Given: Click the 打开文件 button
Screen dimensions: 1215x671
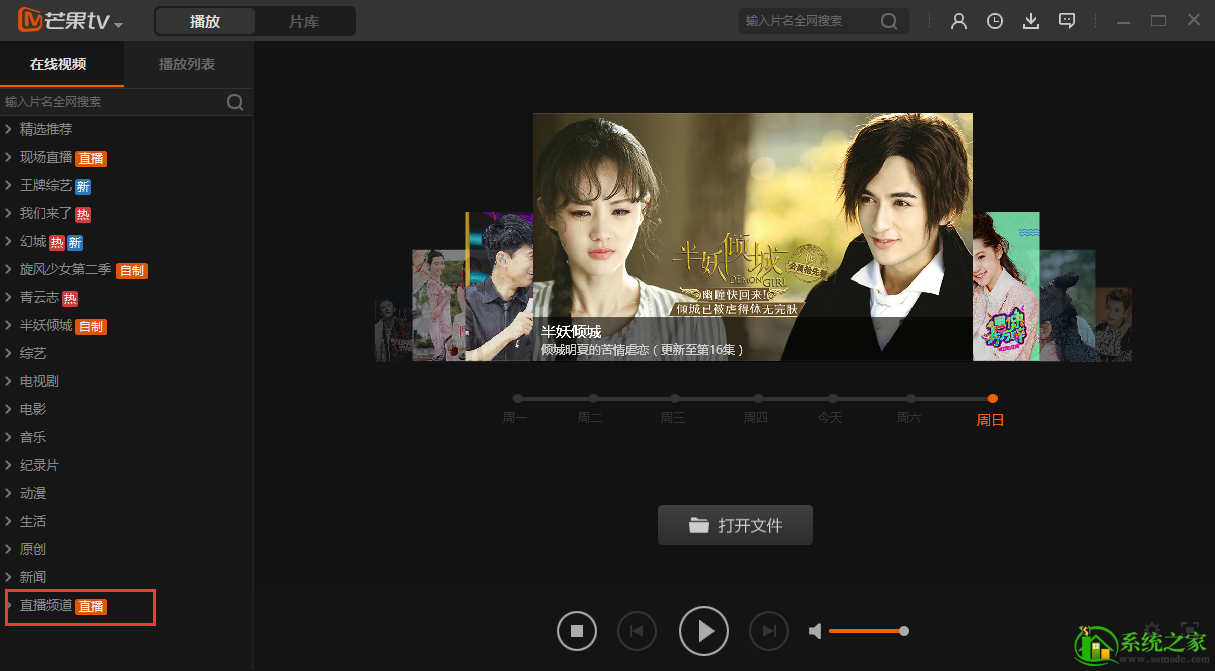Looking at the screenshot, I should 735,525.
